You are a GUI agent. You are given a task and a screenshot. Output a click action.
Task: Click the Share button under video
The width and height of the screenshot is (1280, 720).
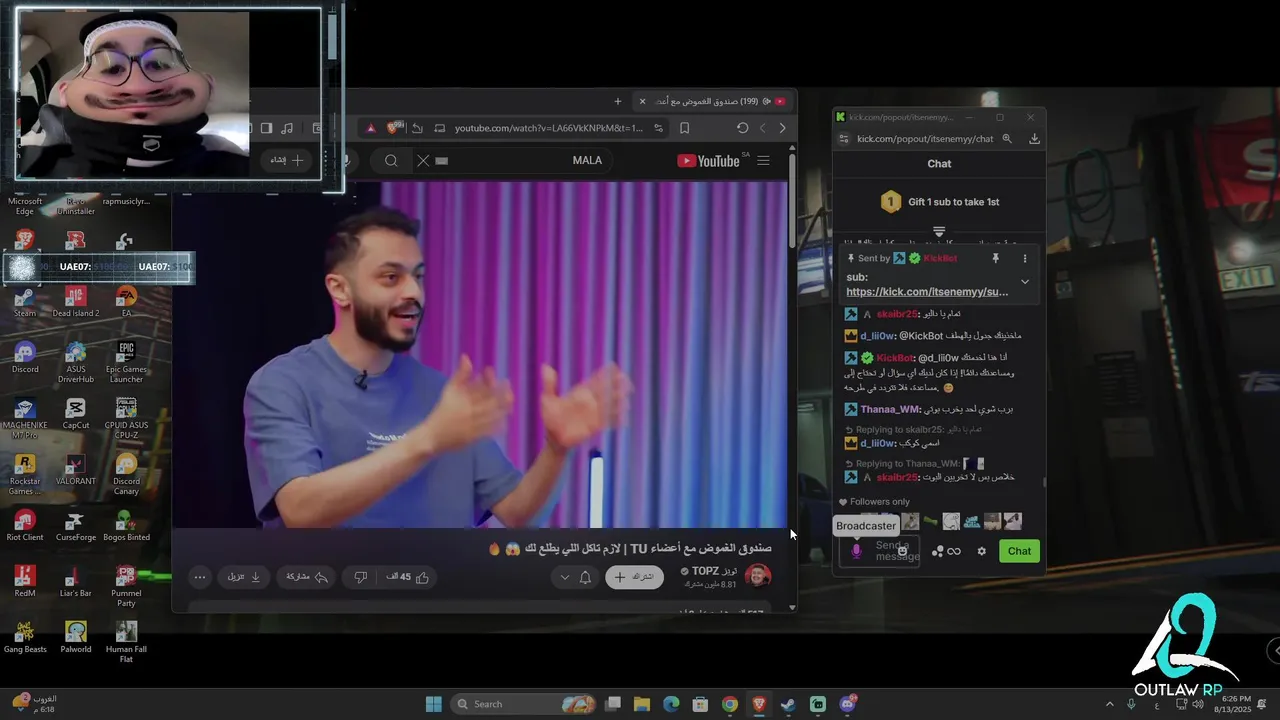(308, 577)
